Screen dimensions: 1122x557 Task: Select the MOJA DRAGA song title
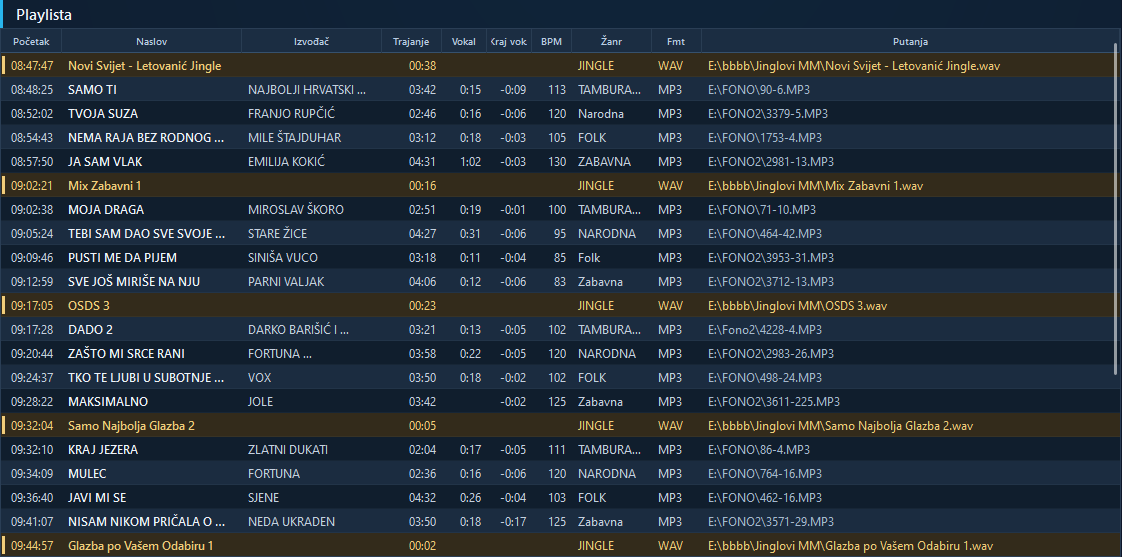106,210
